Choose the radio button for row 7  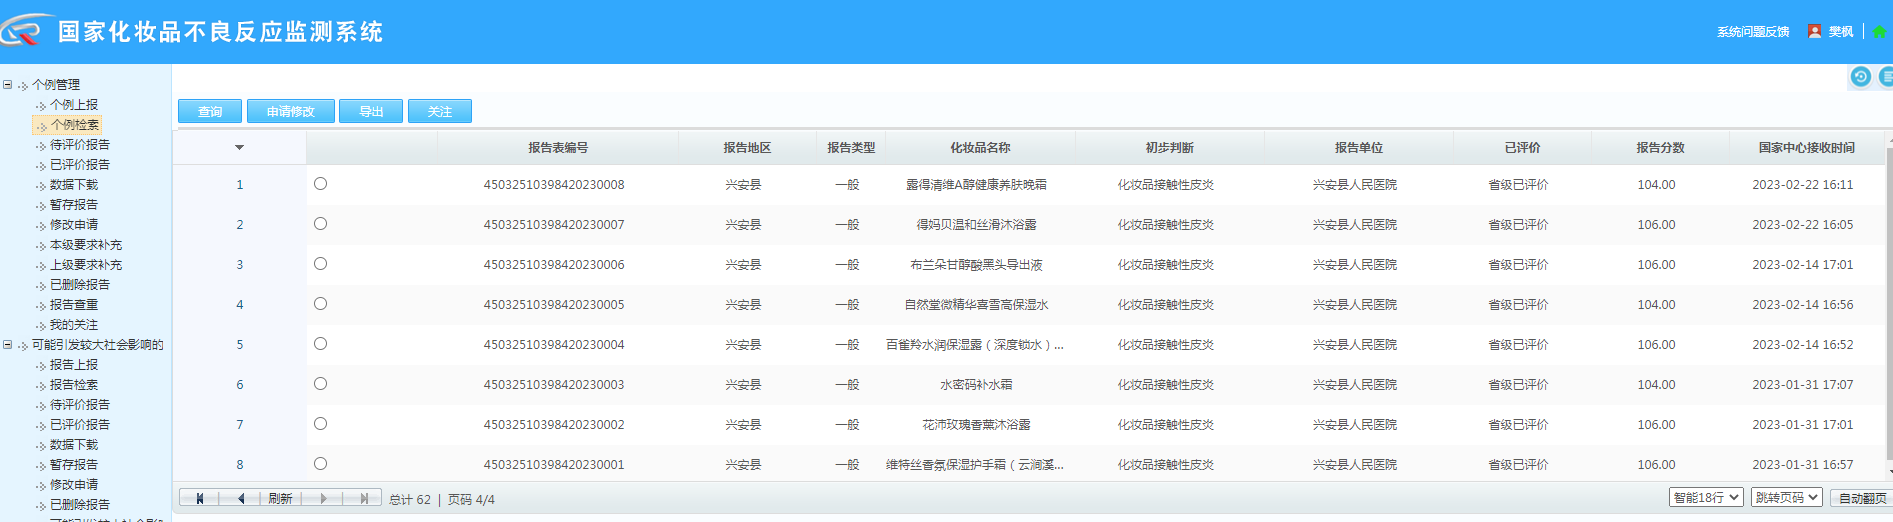coord(320,424)
